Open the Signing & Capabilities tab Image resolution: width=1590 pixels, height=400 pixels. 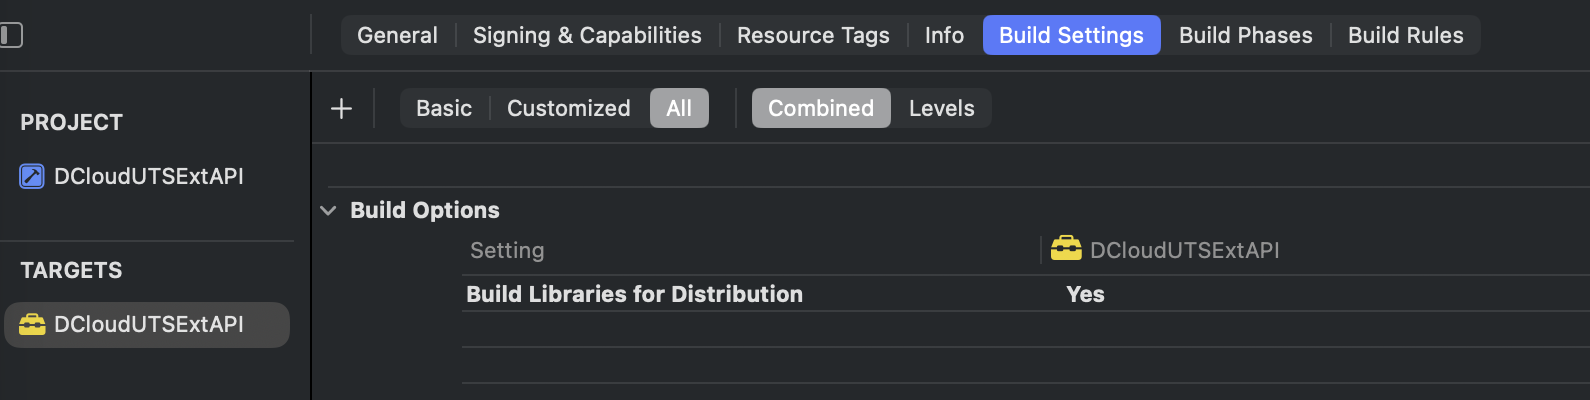tap(587, 35)
